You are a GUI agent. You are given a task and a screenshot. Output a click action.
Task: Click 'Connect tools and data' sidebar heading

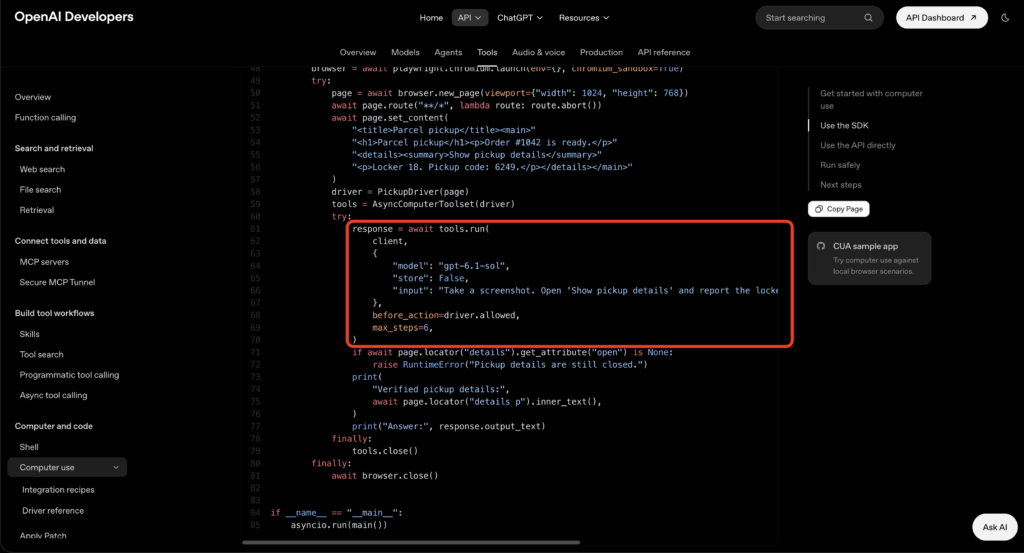pos(60,241)
